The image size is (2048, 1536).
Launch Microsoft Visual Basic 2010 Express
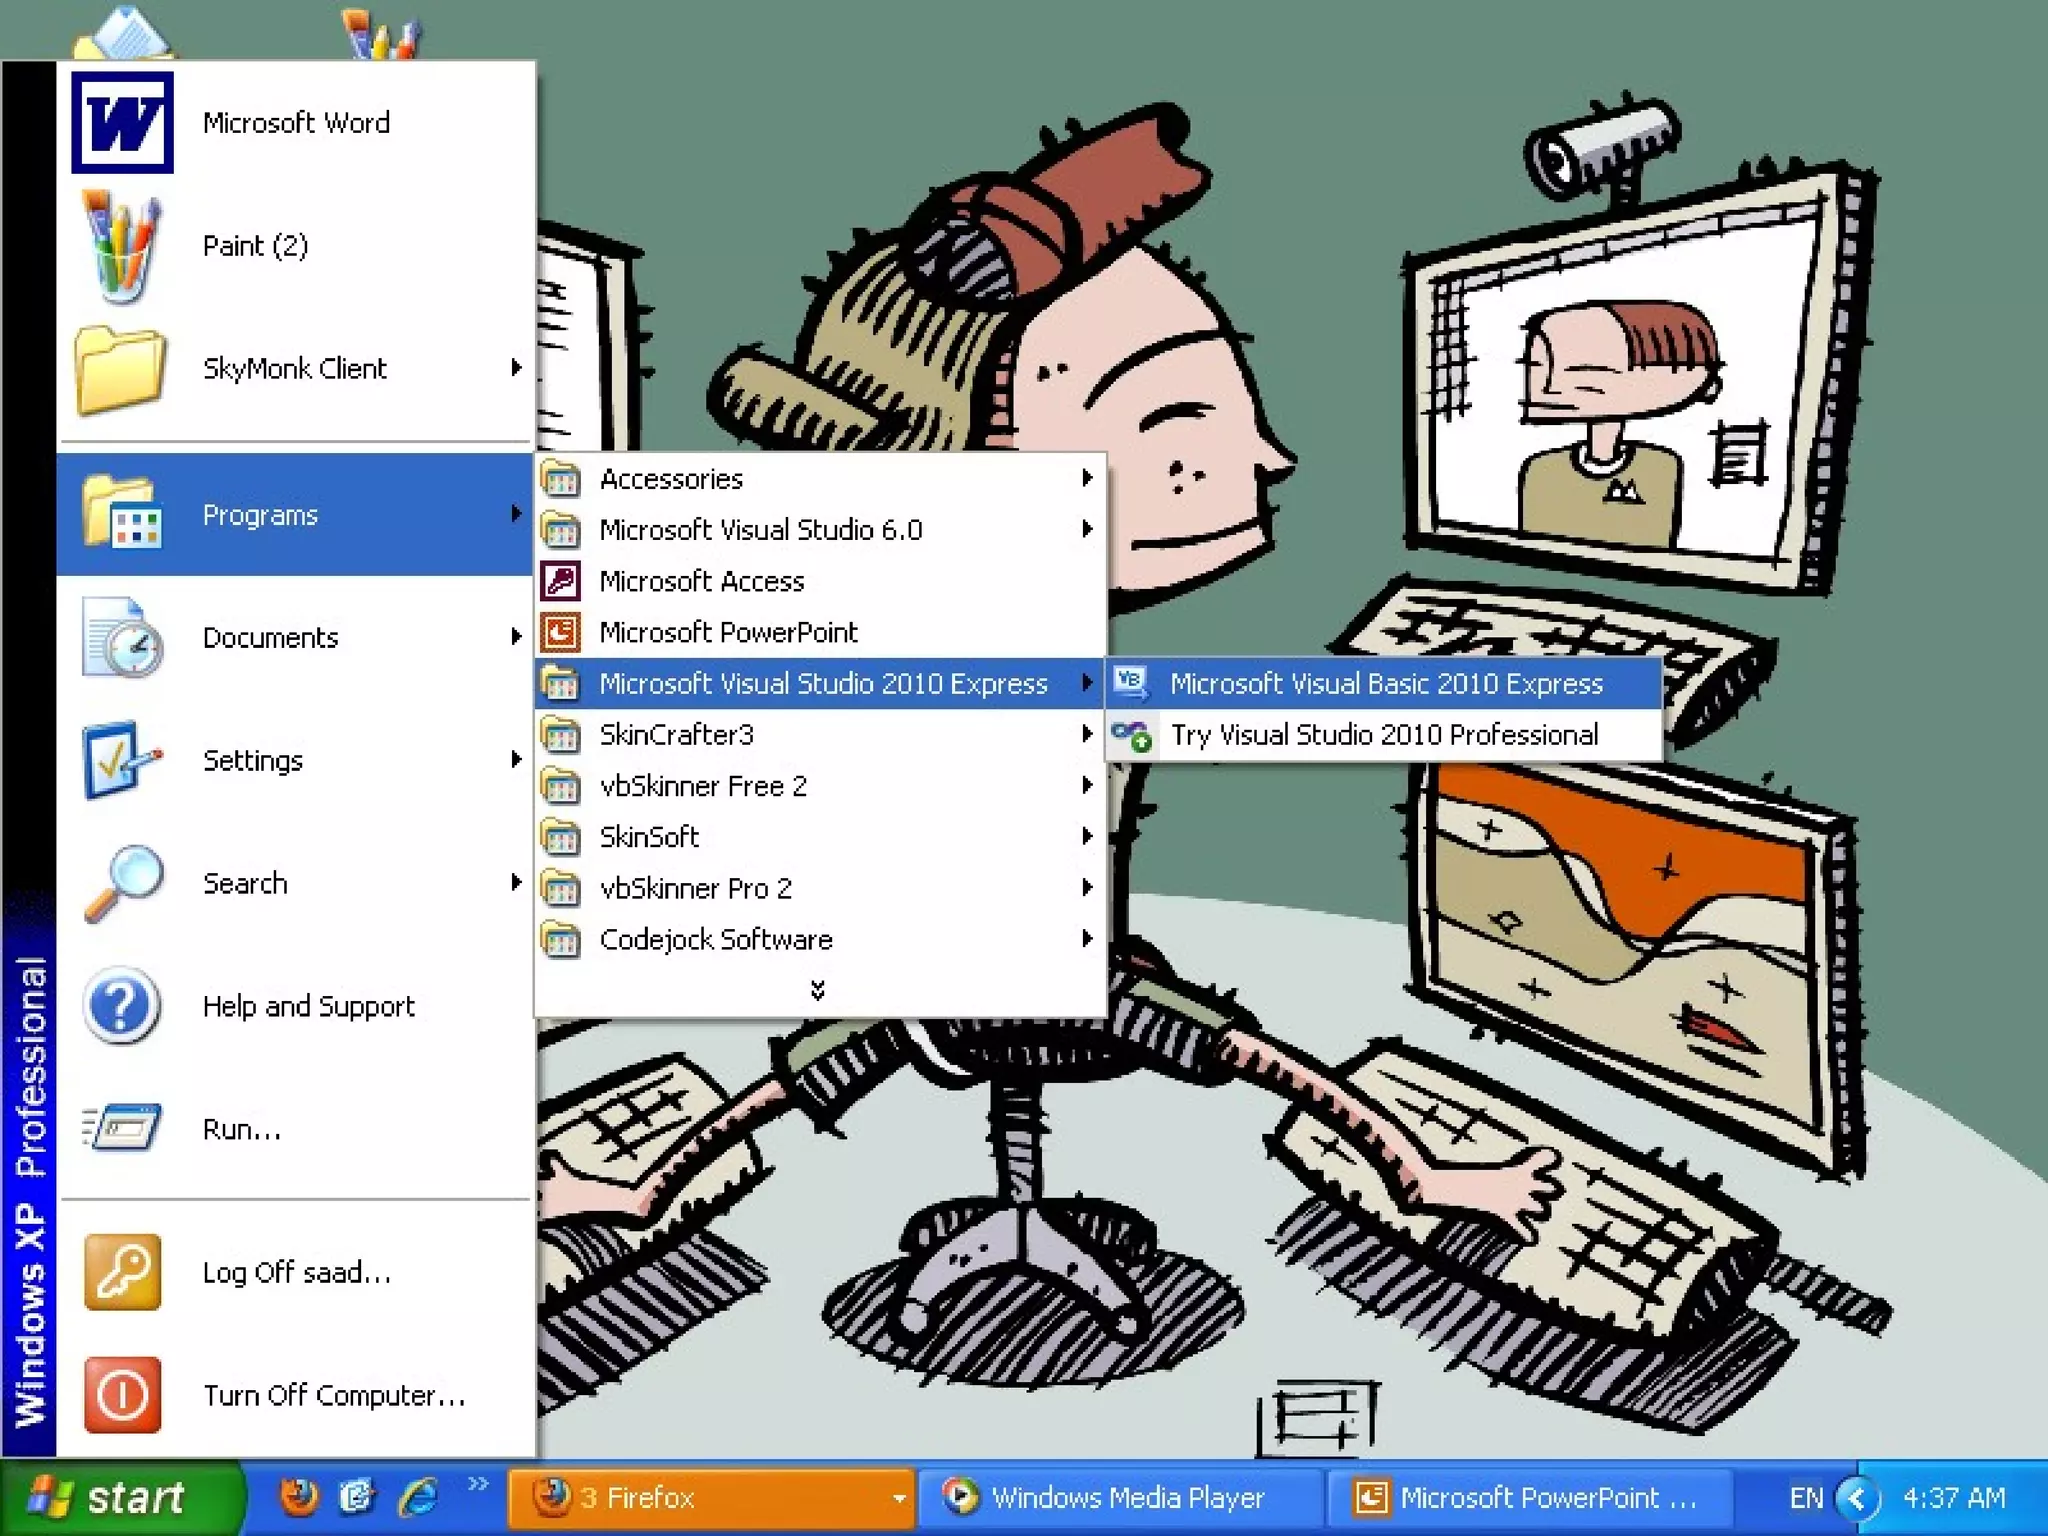pos(1385,684)
